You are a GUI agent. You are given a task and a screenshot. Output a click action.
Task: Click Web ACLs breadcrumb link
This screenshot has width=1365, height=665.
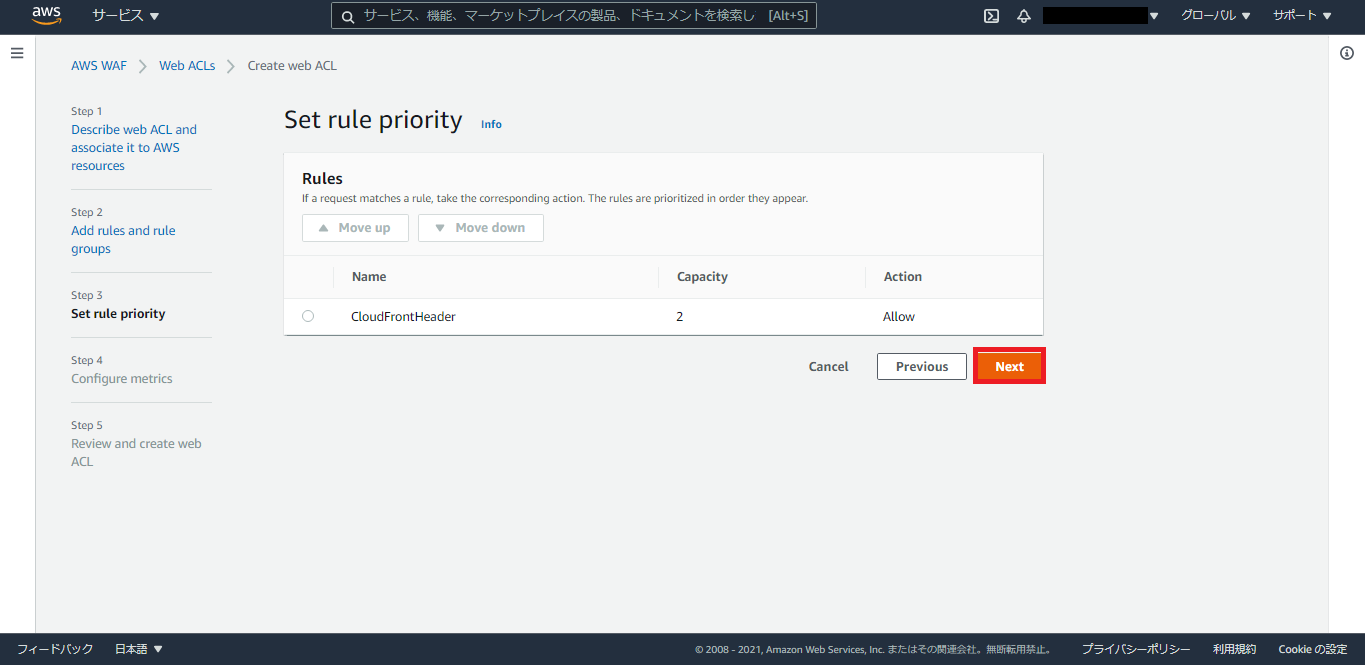[x=187, y=66]
